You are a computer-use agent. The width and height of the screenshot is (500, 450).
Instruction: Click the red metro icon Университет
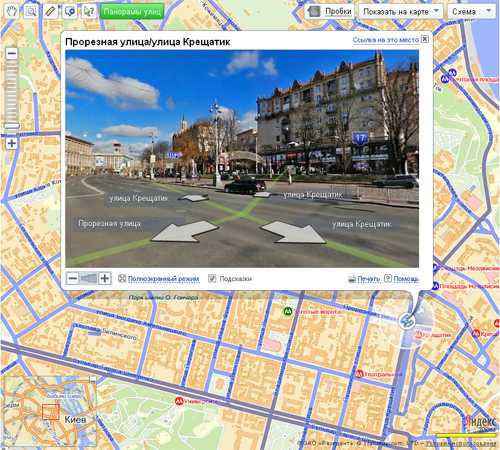coord(179,401)
